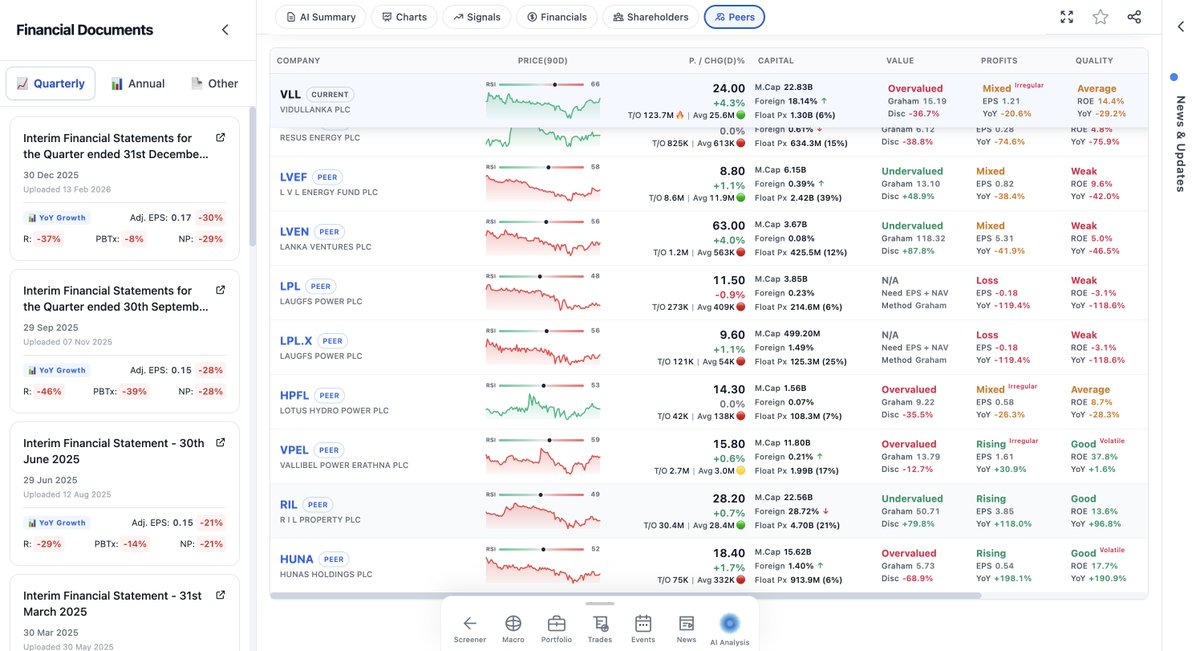
Task: Click LPL RSI indicator bar
Action: tap(543, 276)
